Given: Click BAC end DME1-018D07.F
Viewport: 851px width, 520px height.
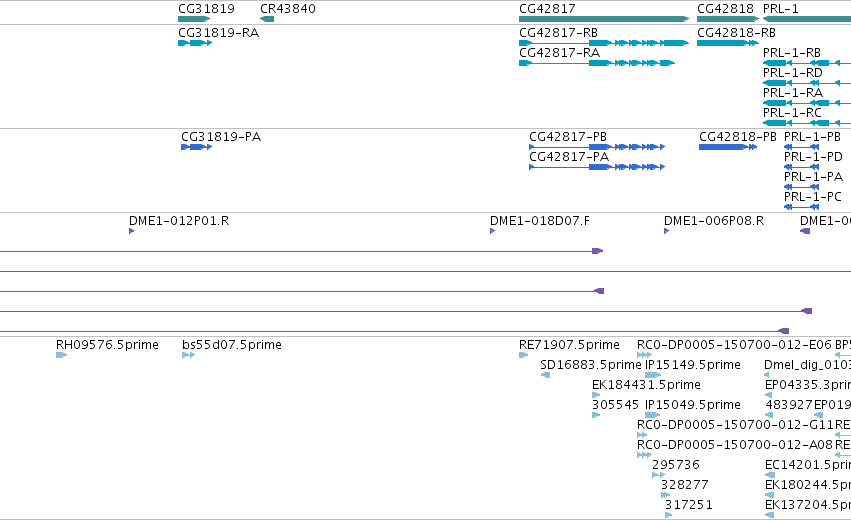Looking at the screenshot, I should (x=539, y=221).
